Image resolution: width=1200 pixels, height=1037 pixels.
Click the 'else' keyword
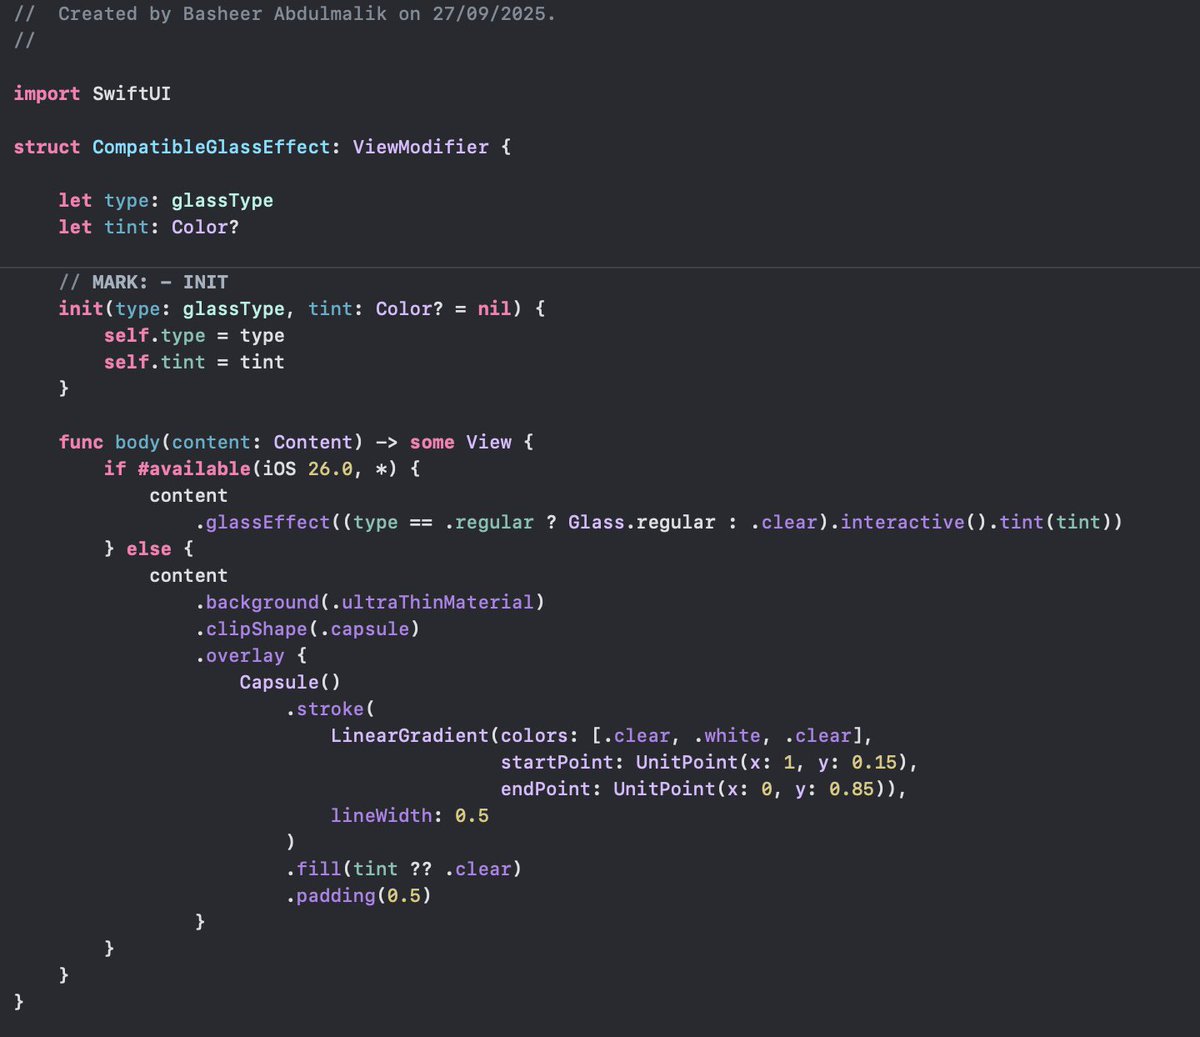[x=149, y=549]
